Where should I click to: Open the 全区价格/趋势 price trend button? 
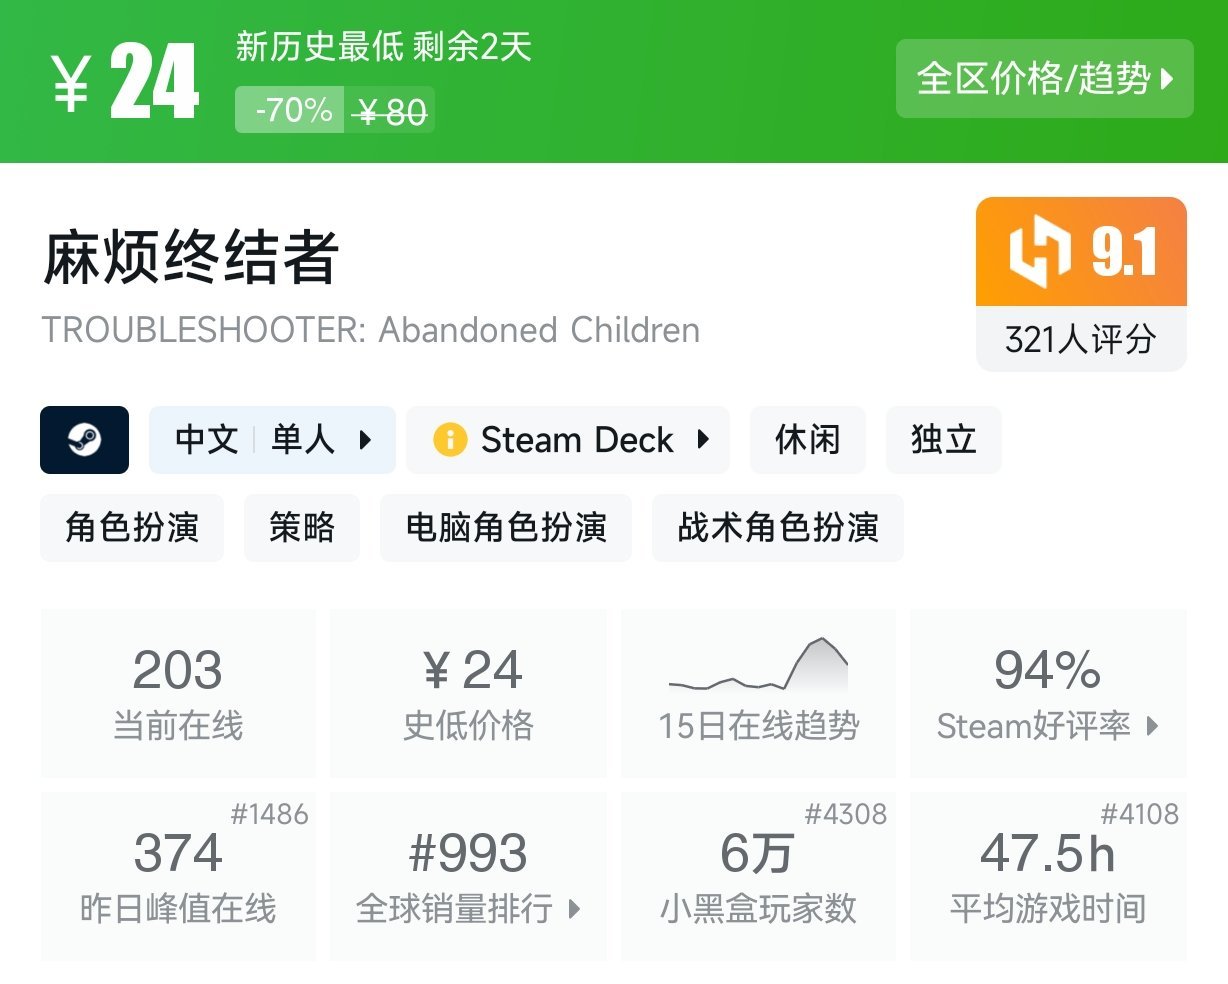(1044, 79)
